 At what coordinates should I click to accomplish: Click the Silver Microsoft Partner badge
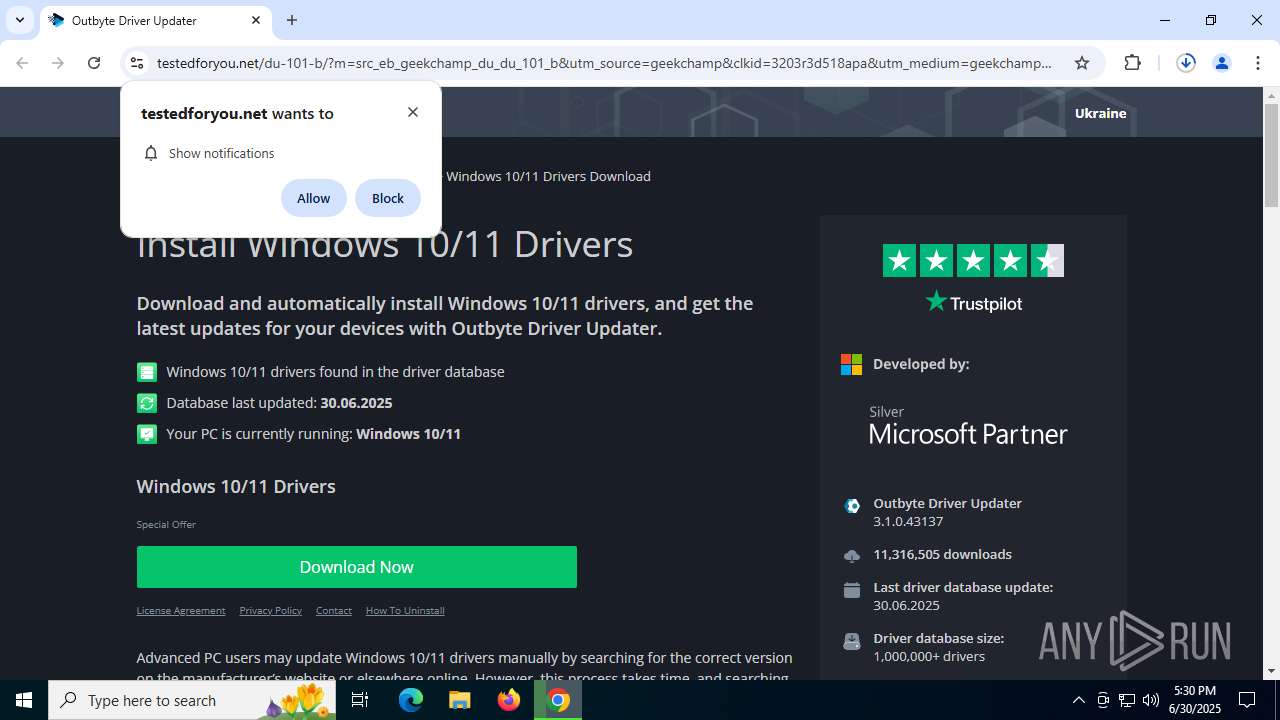coord(968,424)
